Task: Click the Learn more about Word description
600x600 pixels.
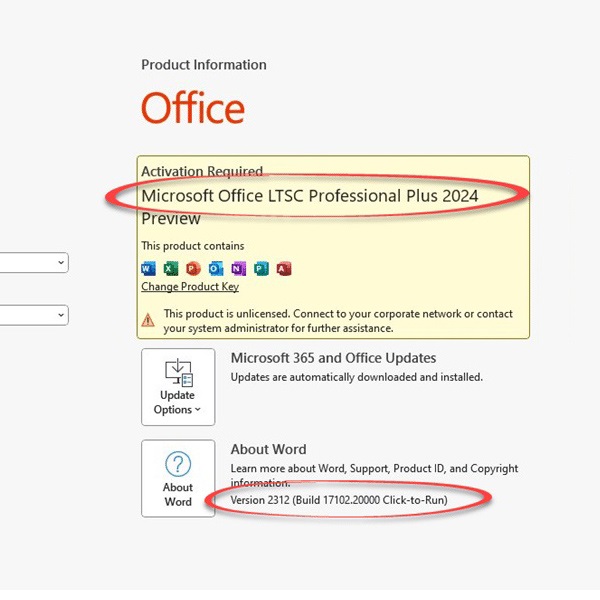Action: 374,475
